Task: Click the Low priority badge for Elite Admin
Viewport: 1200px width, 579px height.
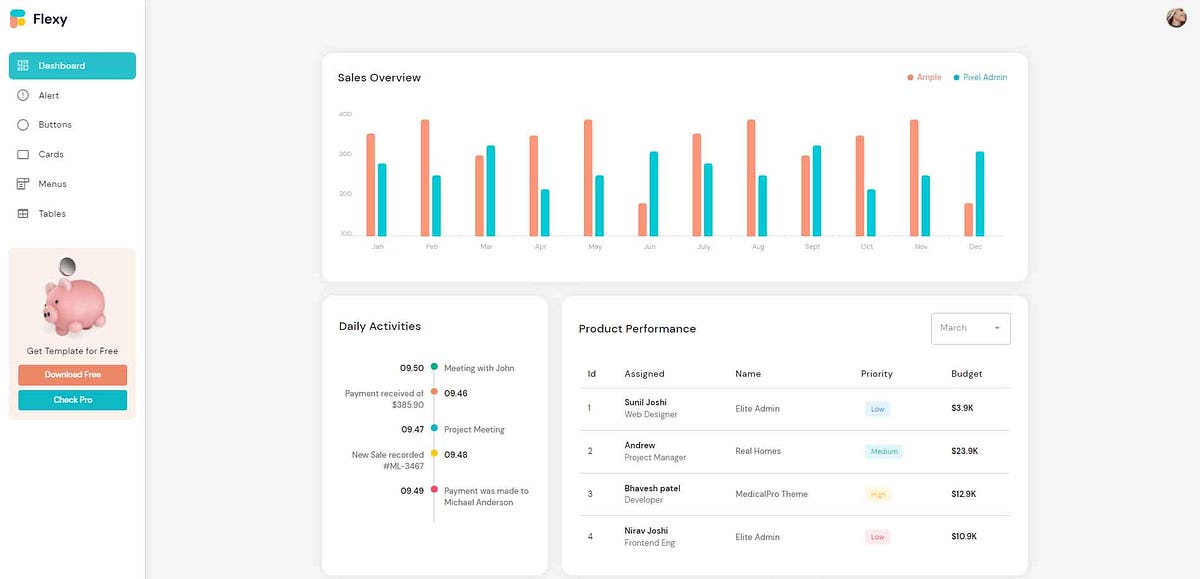Action: click(877, 409)
